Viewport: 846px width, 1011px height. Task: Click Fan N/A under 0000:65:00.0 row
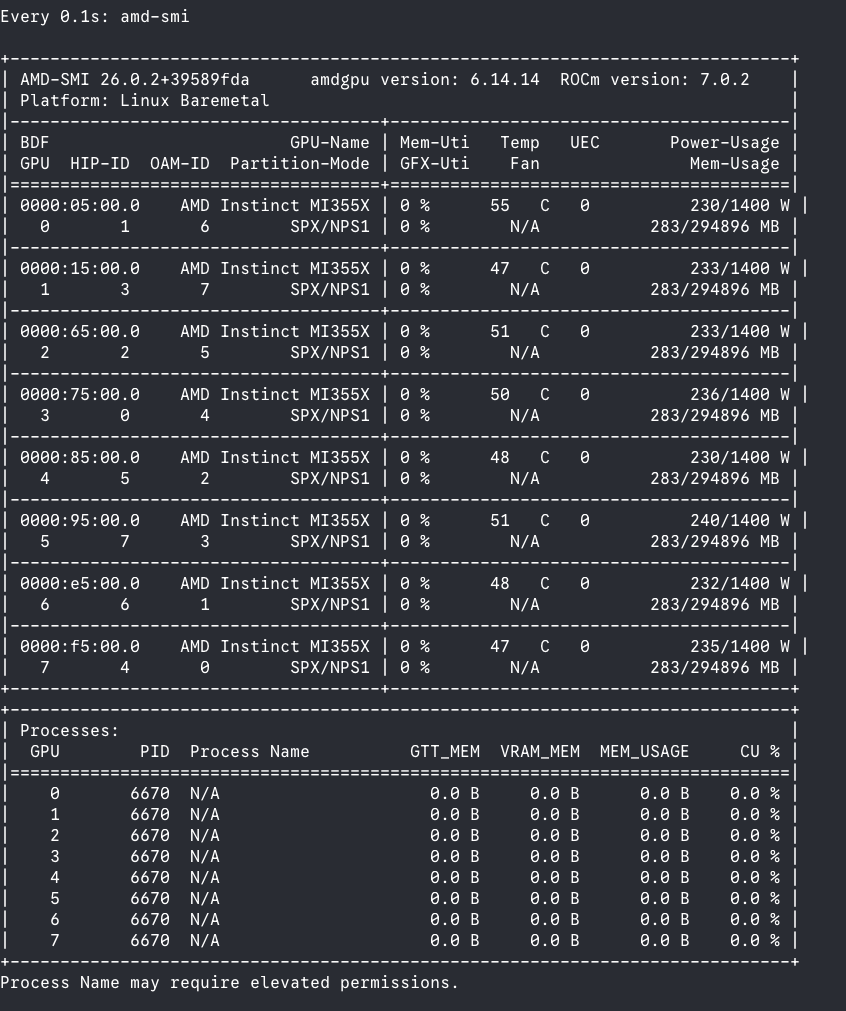(524, 353)
